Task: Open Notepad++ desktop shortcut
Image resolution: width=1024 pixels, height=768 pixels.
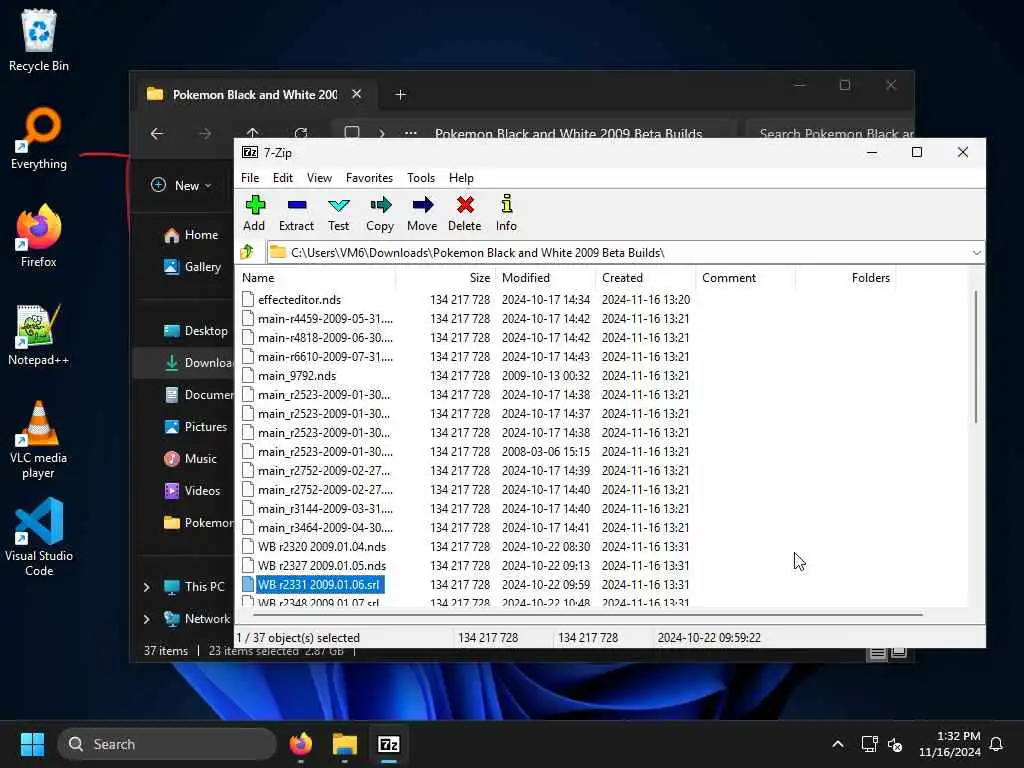Action: point(39,335)
